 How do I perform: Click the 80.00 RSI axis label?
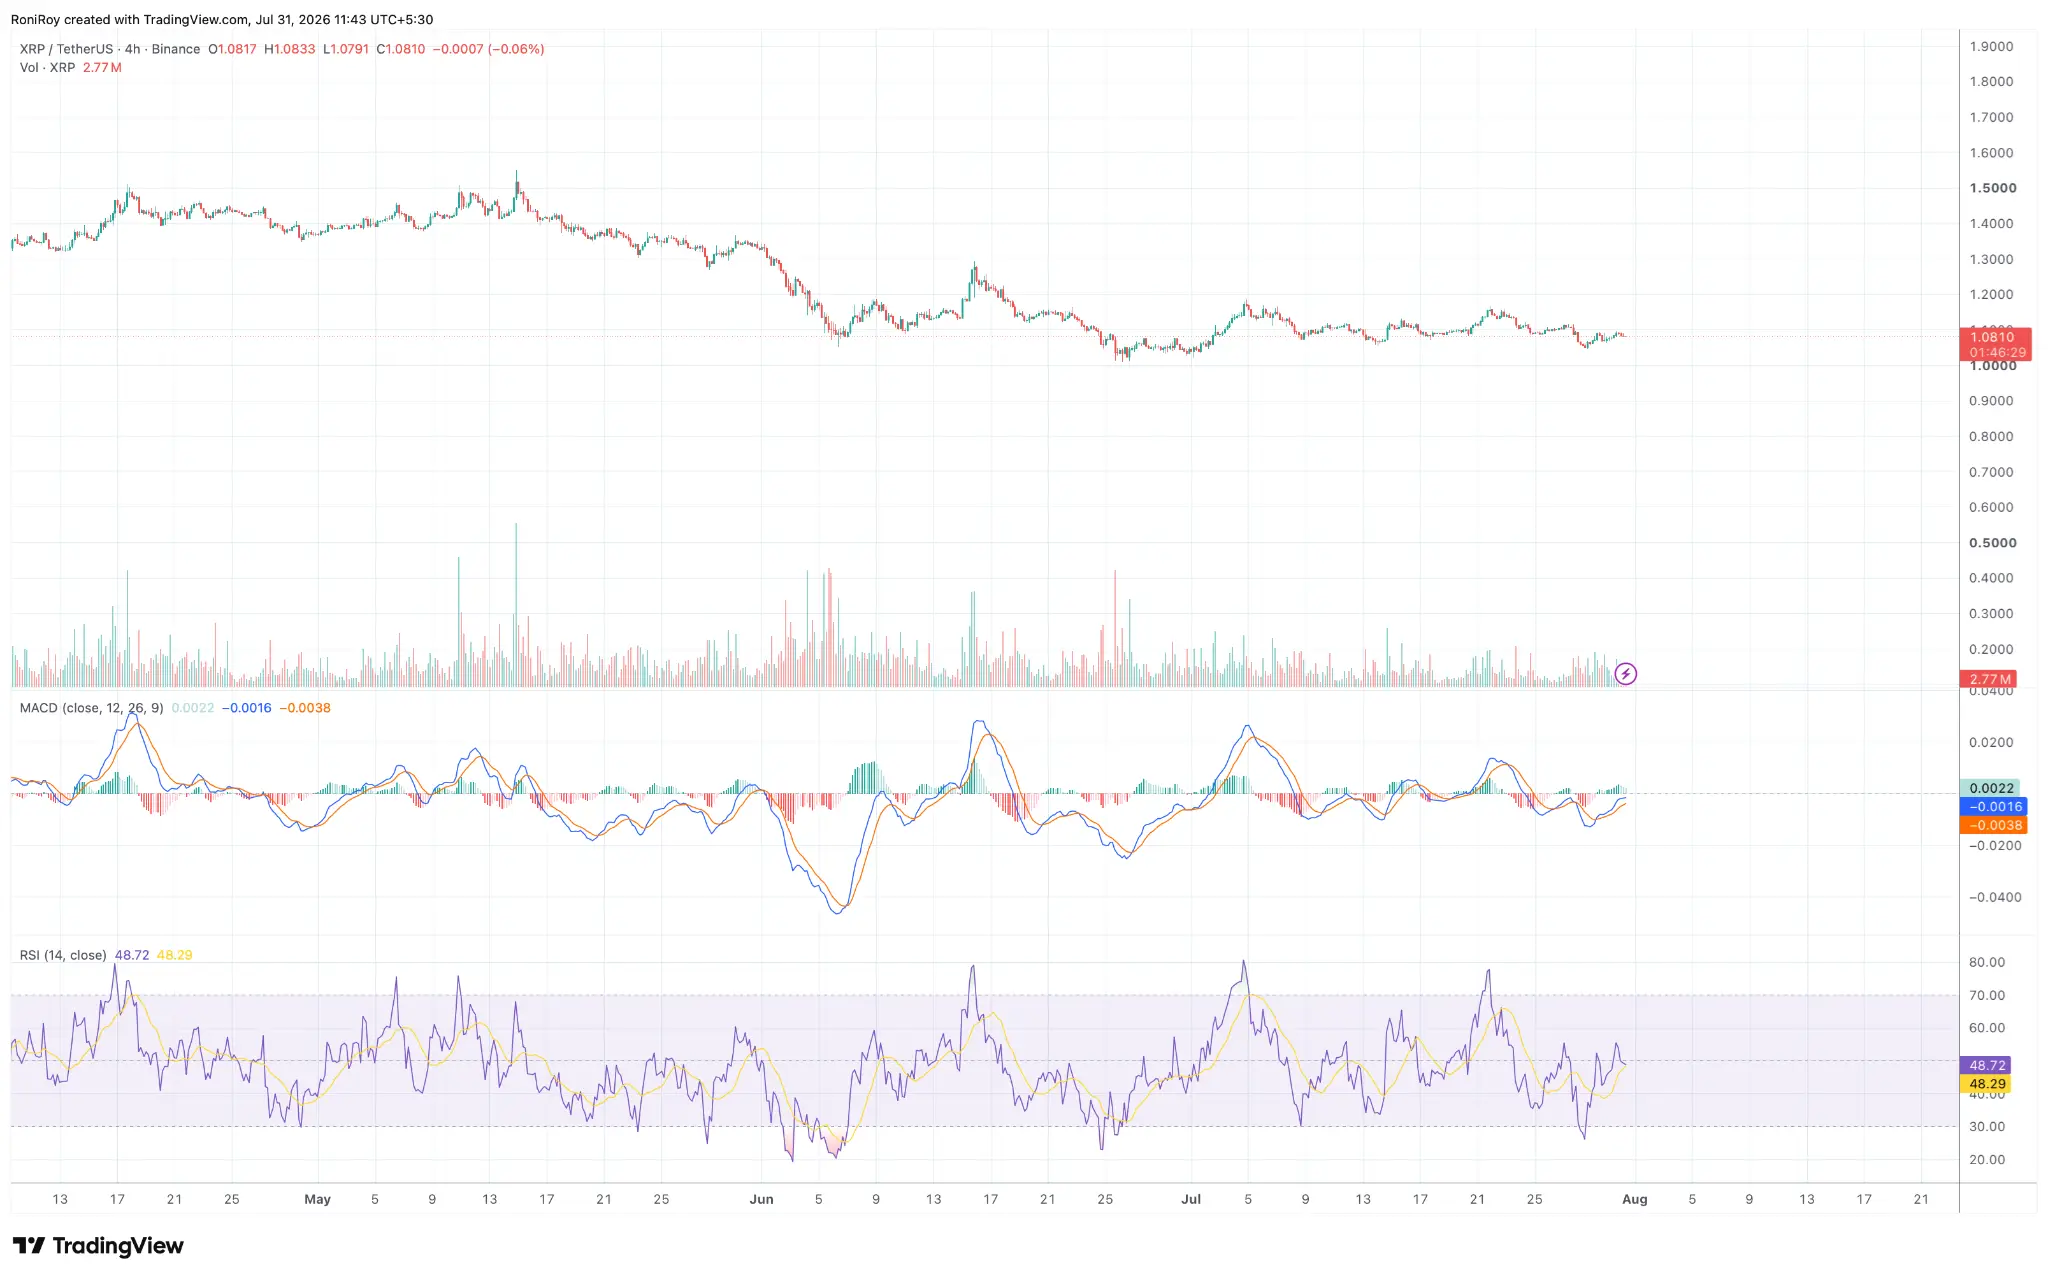[1987, 962]
